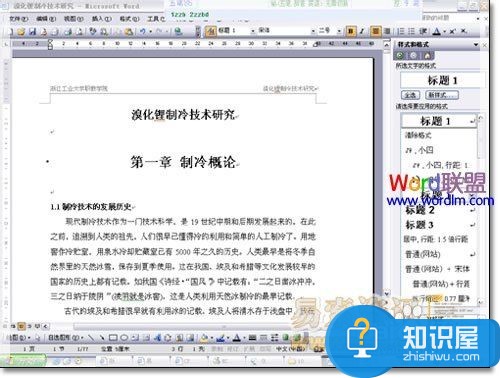Click the drawing toolbar Font Color A
The image size is (500, 378).
236,338
